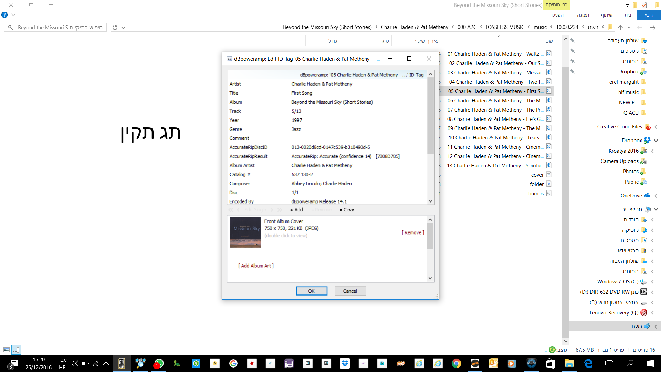Click the [Add Album Art] link
The height and width of the screenshot is (372, 661).
pyautogui.click(x=256, y=266)
